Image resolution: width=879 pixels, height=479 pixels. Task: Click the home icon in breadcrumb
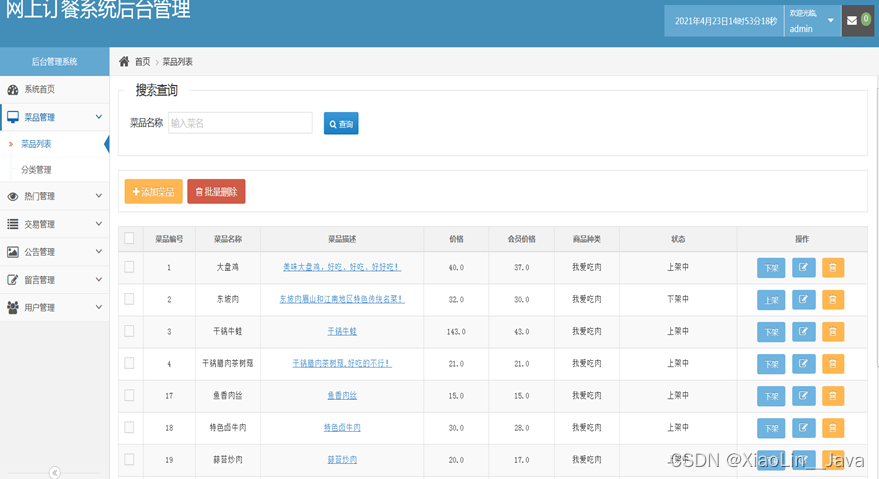click(x=124, y=61)
